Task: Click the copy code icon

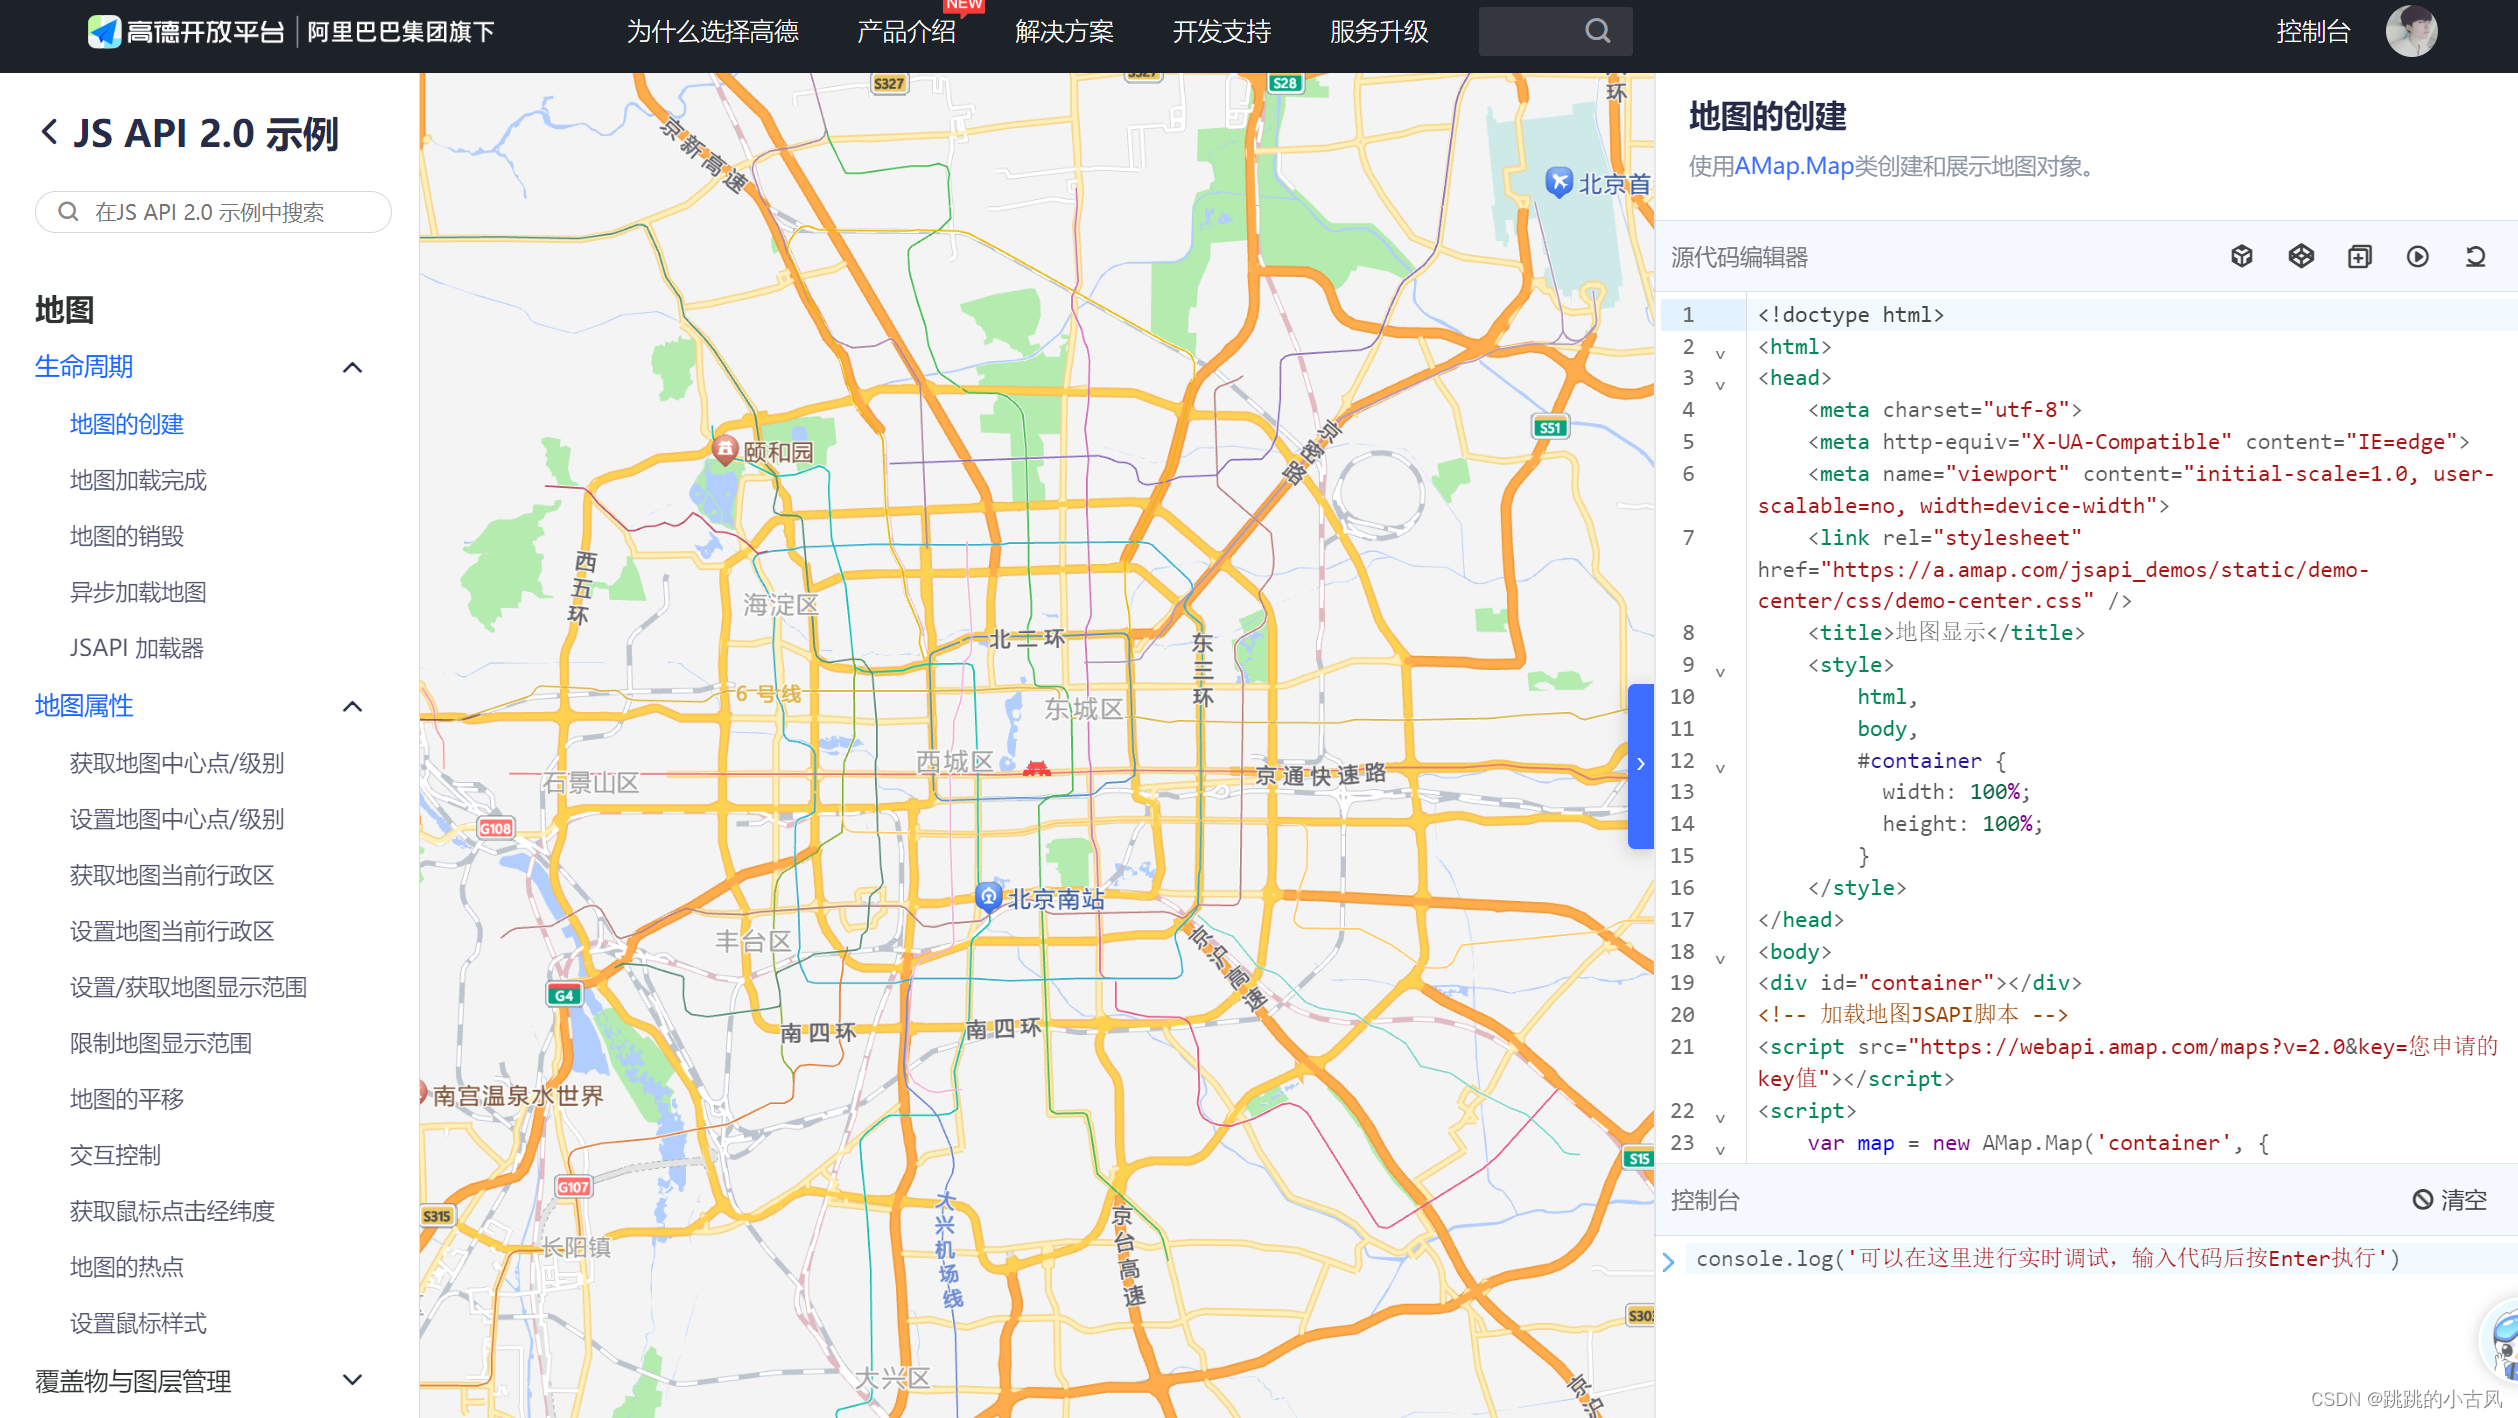Action: [2359, 257]
